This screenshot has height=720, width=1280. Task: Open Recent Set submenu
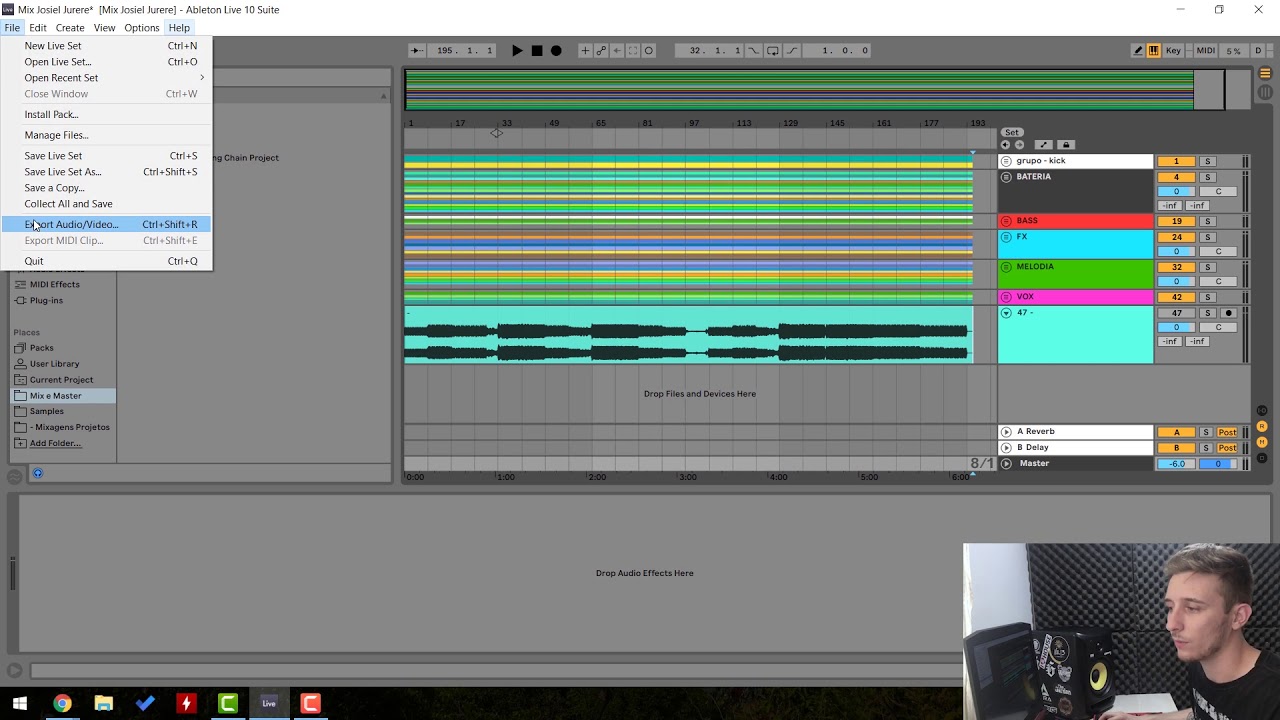pyautogui.click(x=106, y=78)
